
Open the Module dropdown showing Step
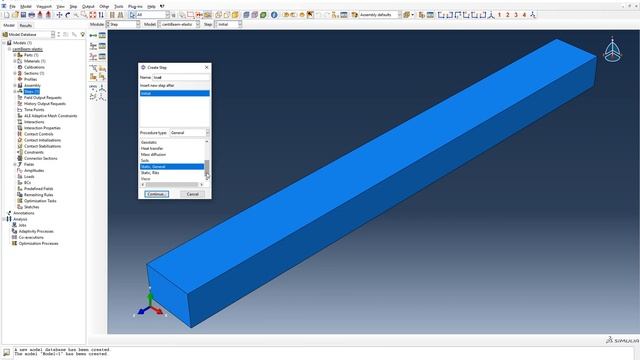(x=123, y=24)
